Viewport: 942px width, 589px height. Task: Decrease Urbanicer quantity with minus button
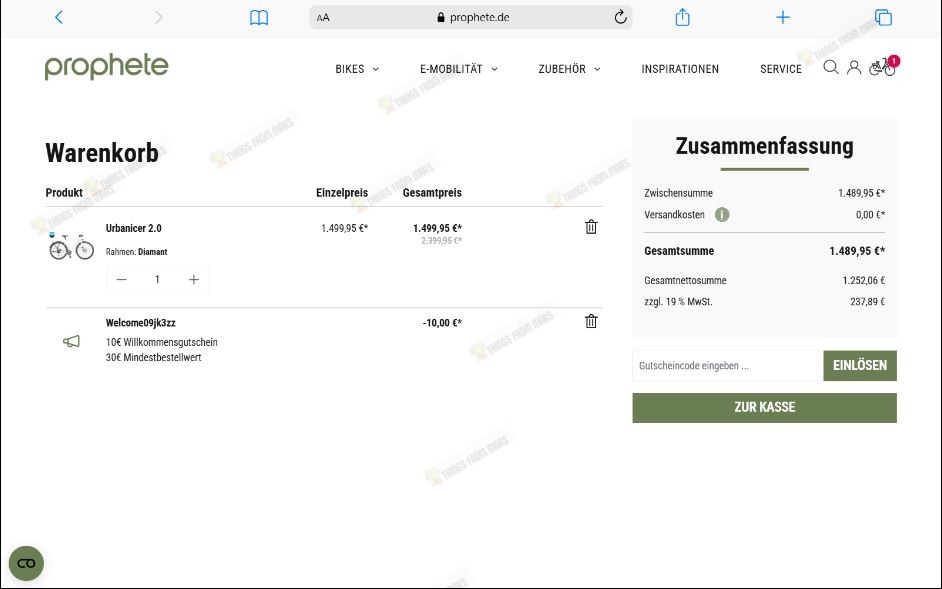[x=122, y=280]
